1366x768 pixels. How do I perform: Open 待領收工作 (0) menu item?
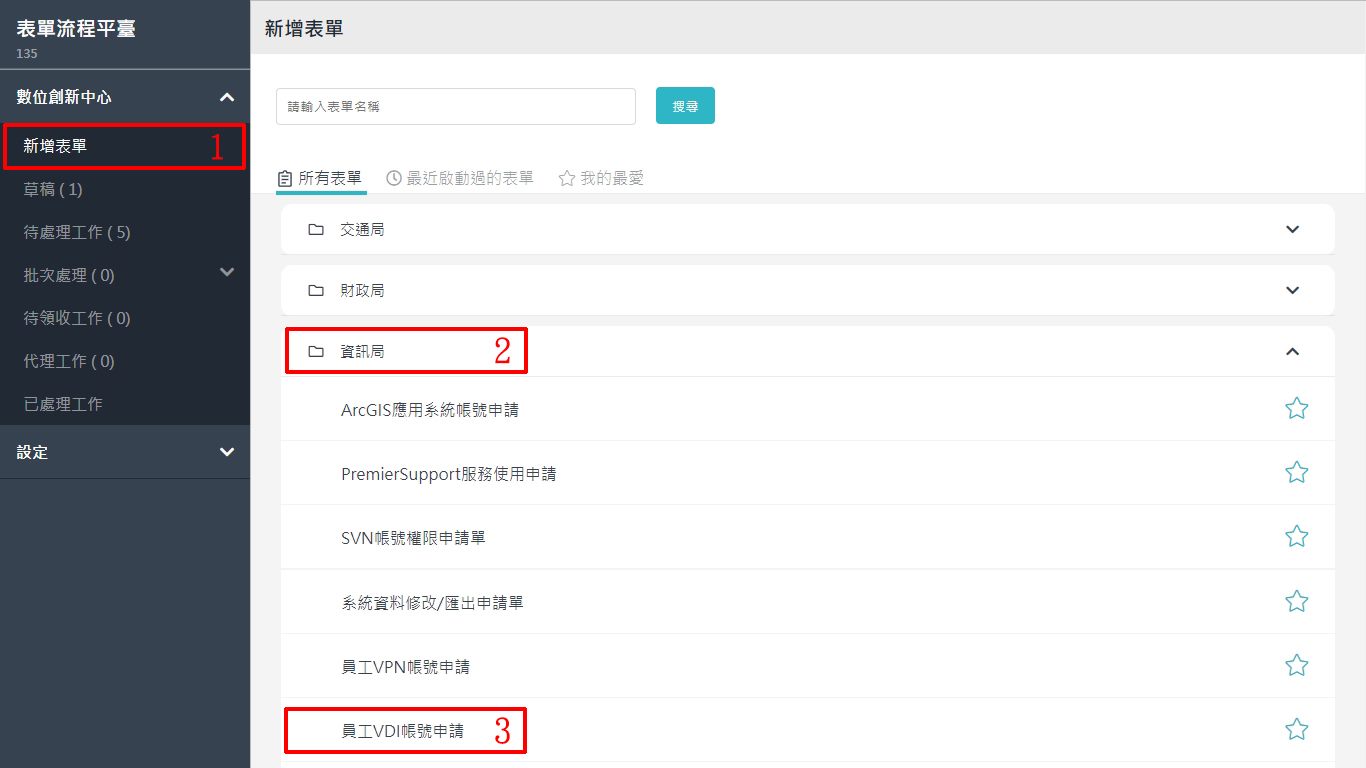click(125, 318)
